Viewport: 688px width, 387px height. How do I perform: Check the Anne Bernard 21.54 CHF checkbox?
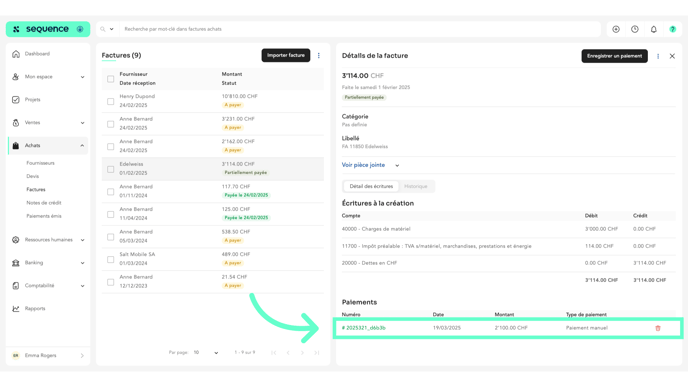point(111,282)
